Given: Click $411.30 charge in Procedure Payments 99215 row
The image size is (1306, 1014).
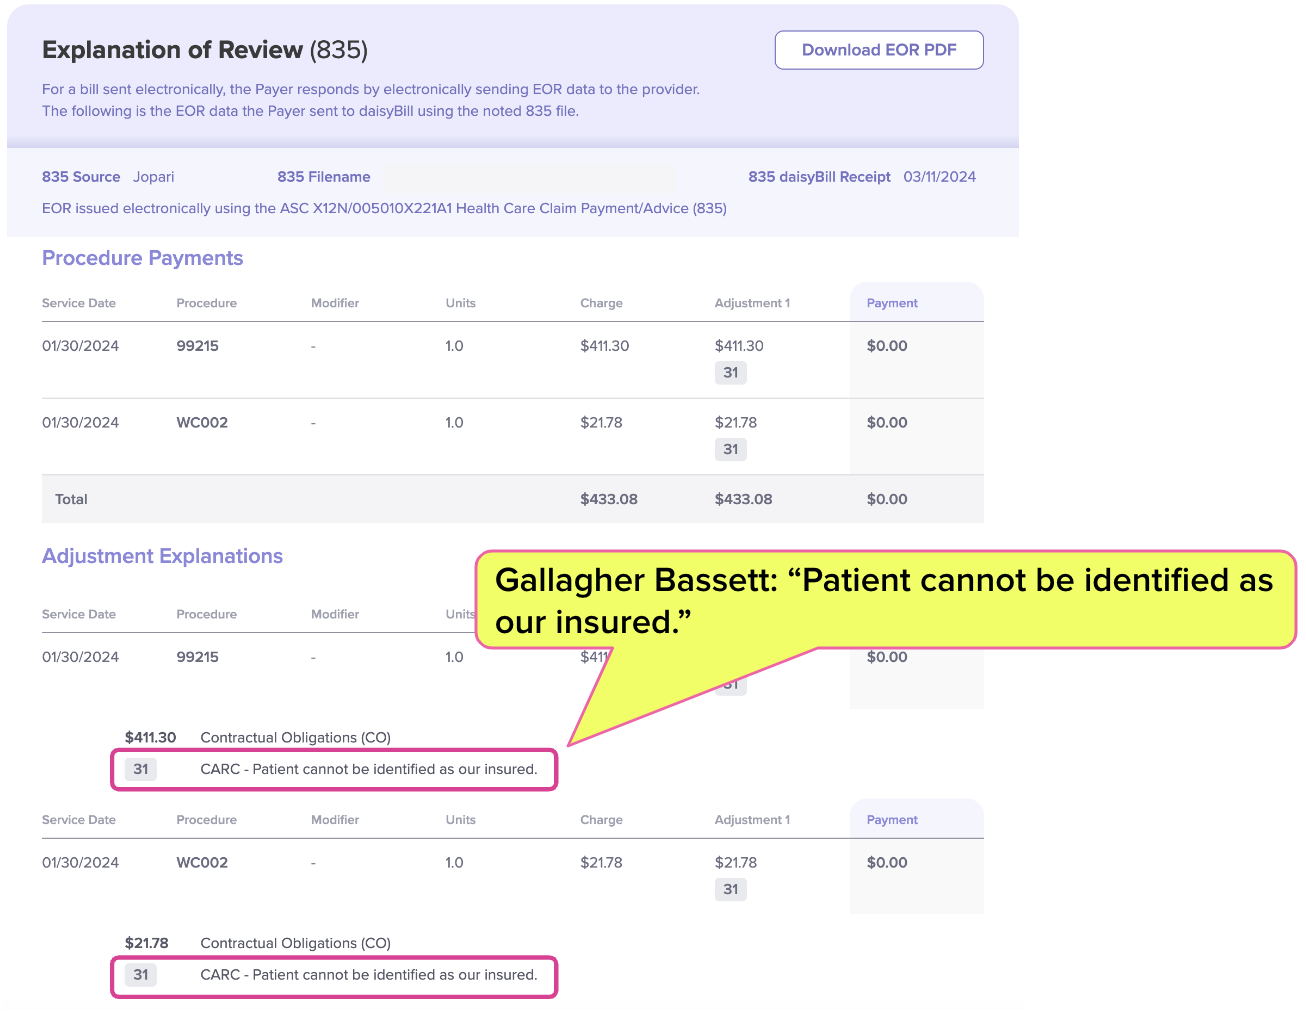Looking at the screenshot, I should (605, 346).
